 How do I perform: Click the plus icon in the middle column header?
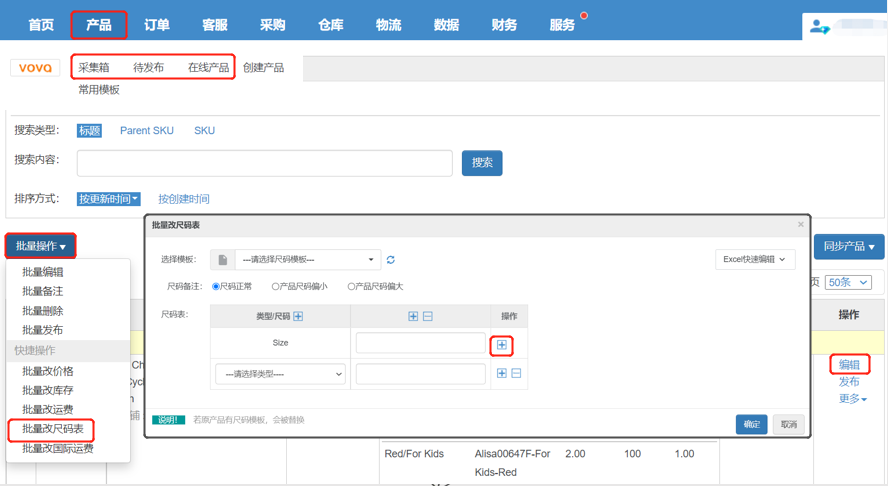413,316
